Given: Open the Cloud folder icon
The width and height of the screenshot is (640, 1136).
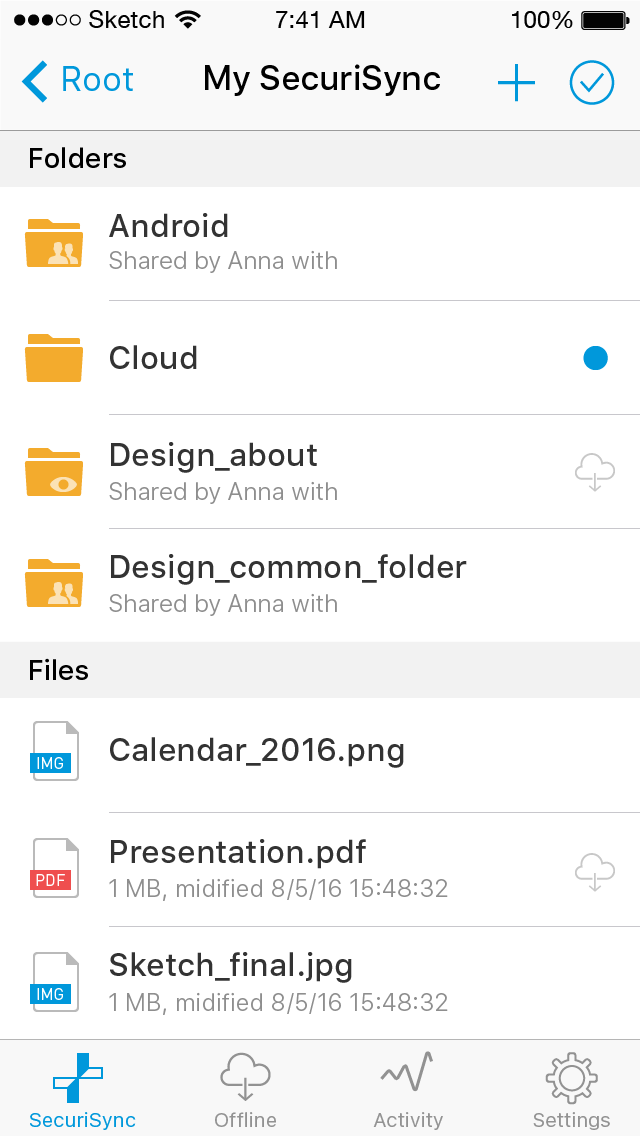Looking at the screenshot, I should click(x=54, y=357).
